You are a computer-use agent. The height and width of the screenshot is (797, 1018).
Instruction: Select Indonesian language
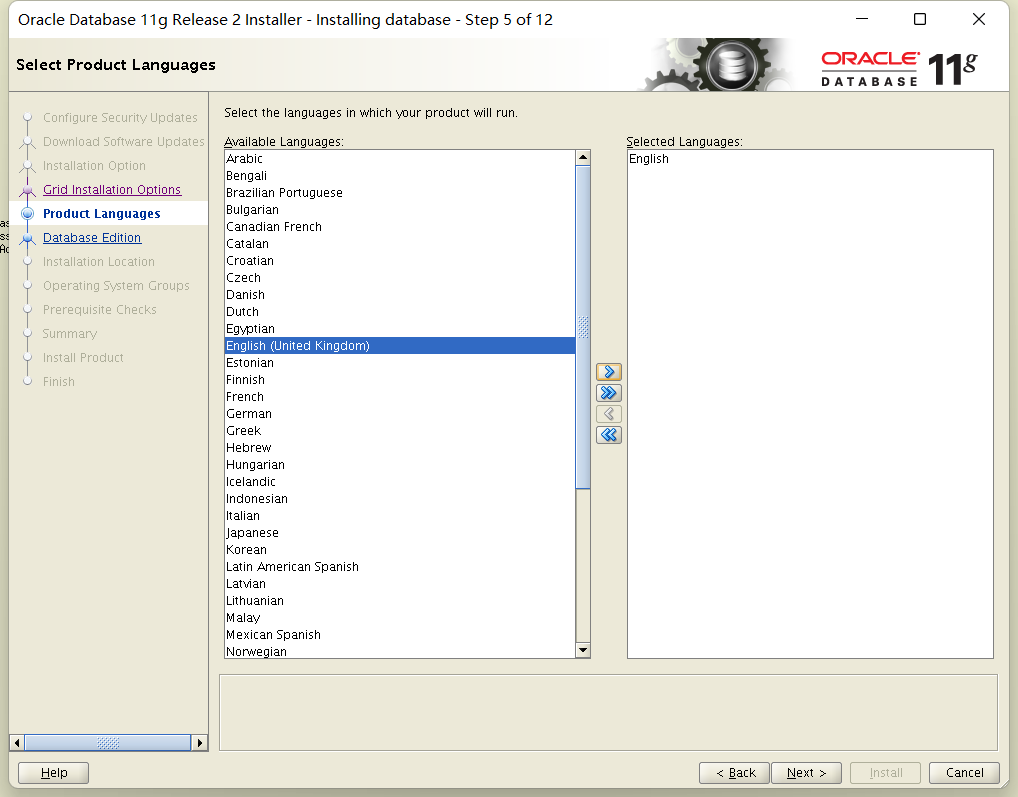400,498
